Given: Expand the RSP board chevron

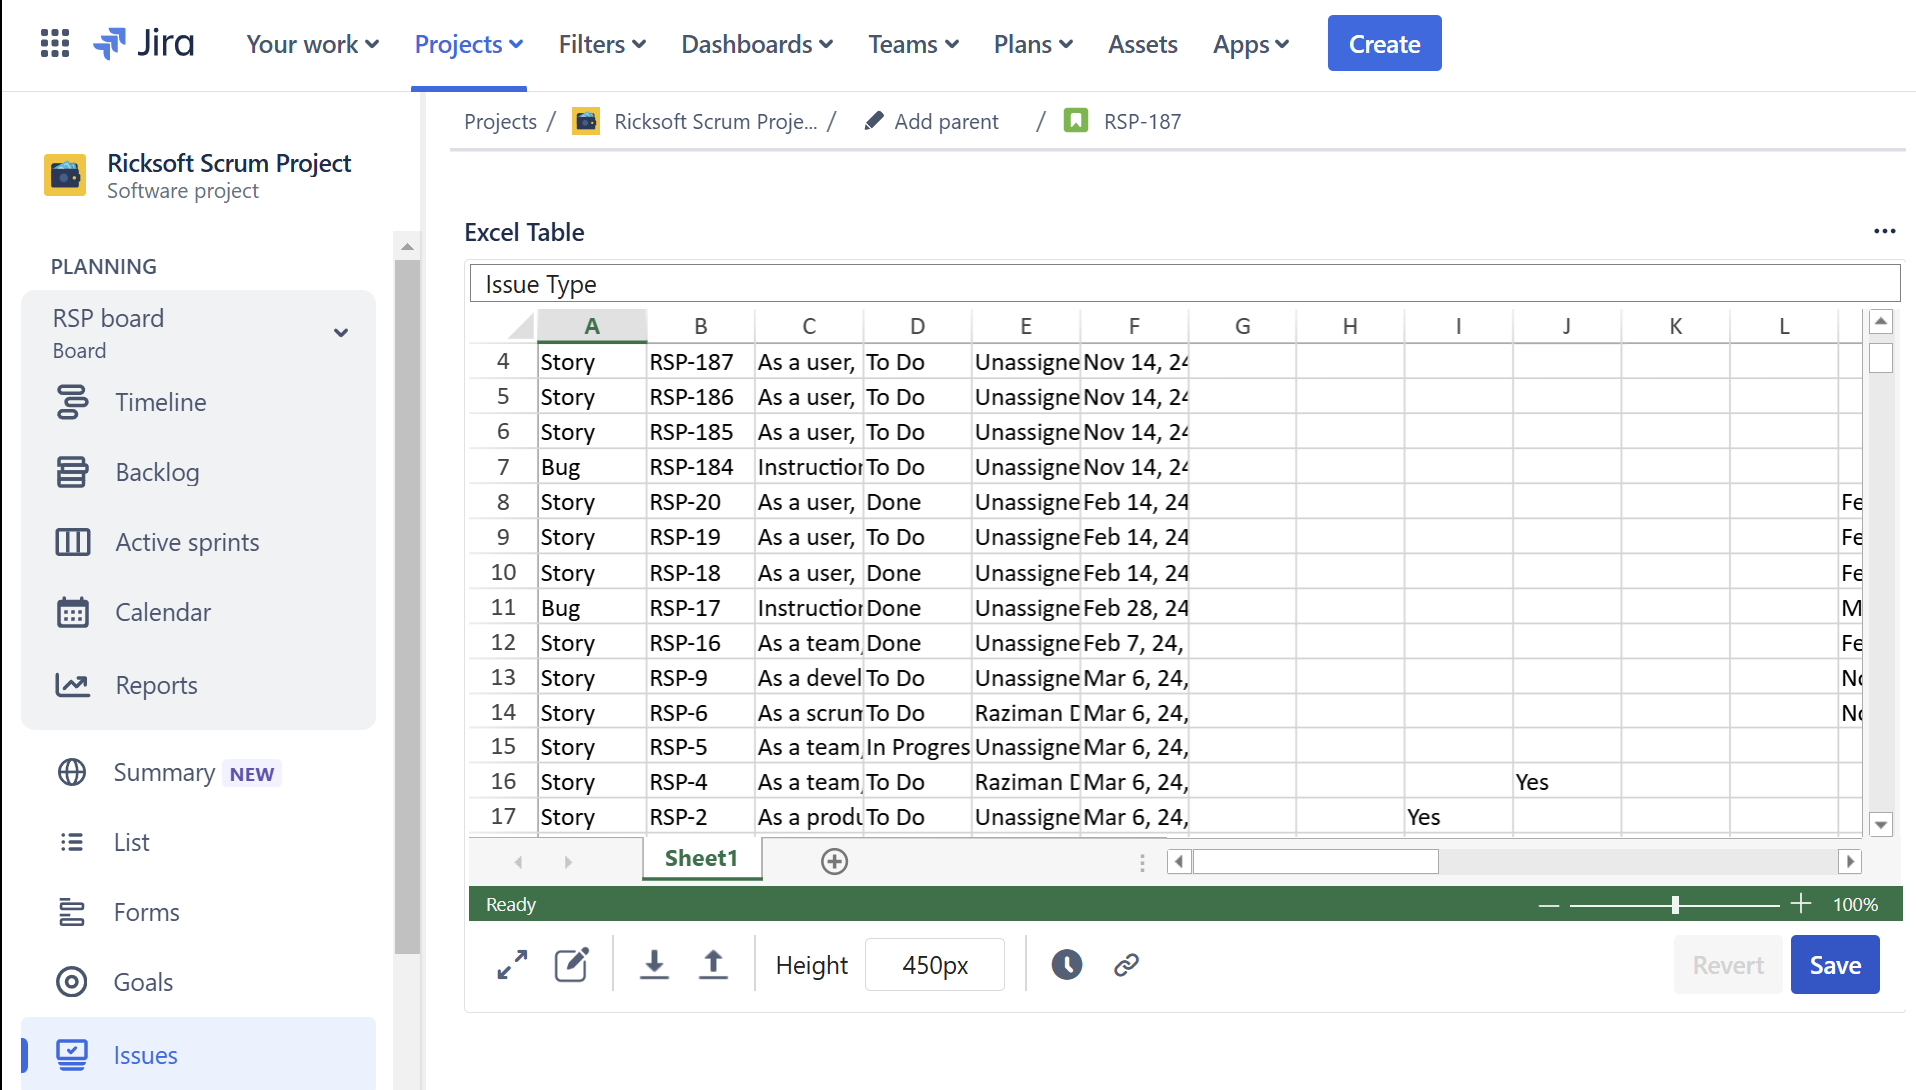Looking at the screenshot, I should [341, 333].
